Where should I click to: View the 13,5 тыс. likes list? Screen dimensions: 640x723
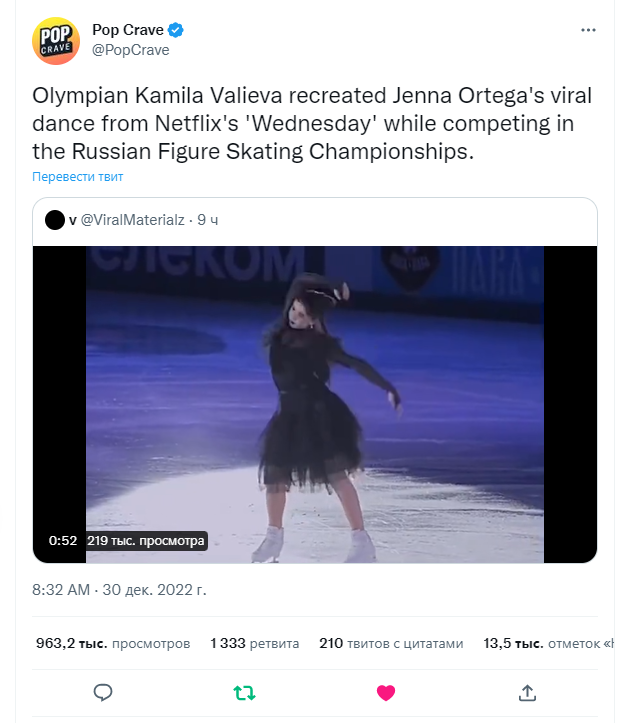click(x=545, y=644)
